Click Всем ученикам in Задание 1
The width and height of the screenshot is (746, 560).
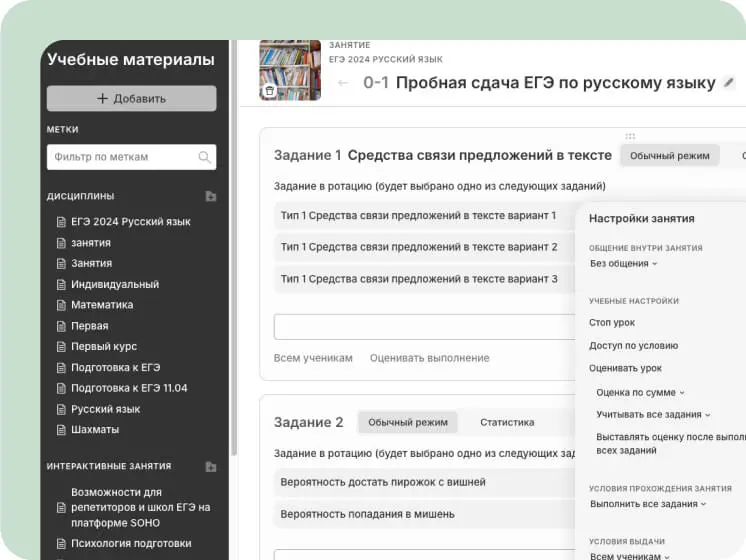click(313, 358)
